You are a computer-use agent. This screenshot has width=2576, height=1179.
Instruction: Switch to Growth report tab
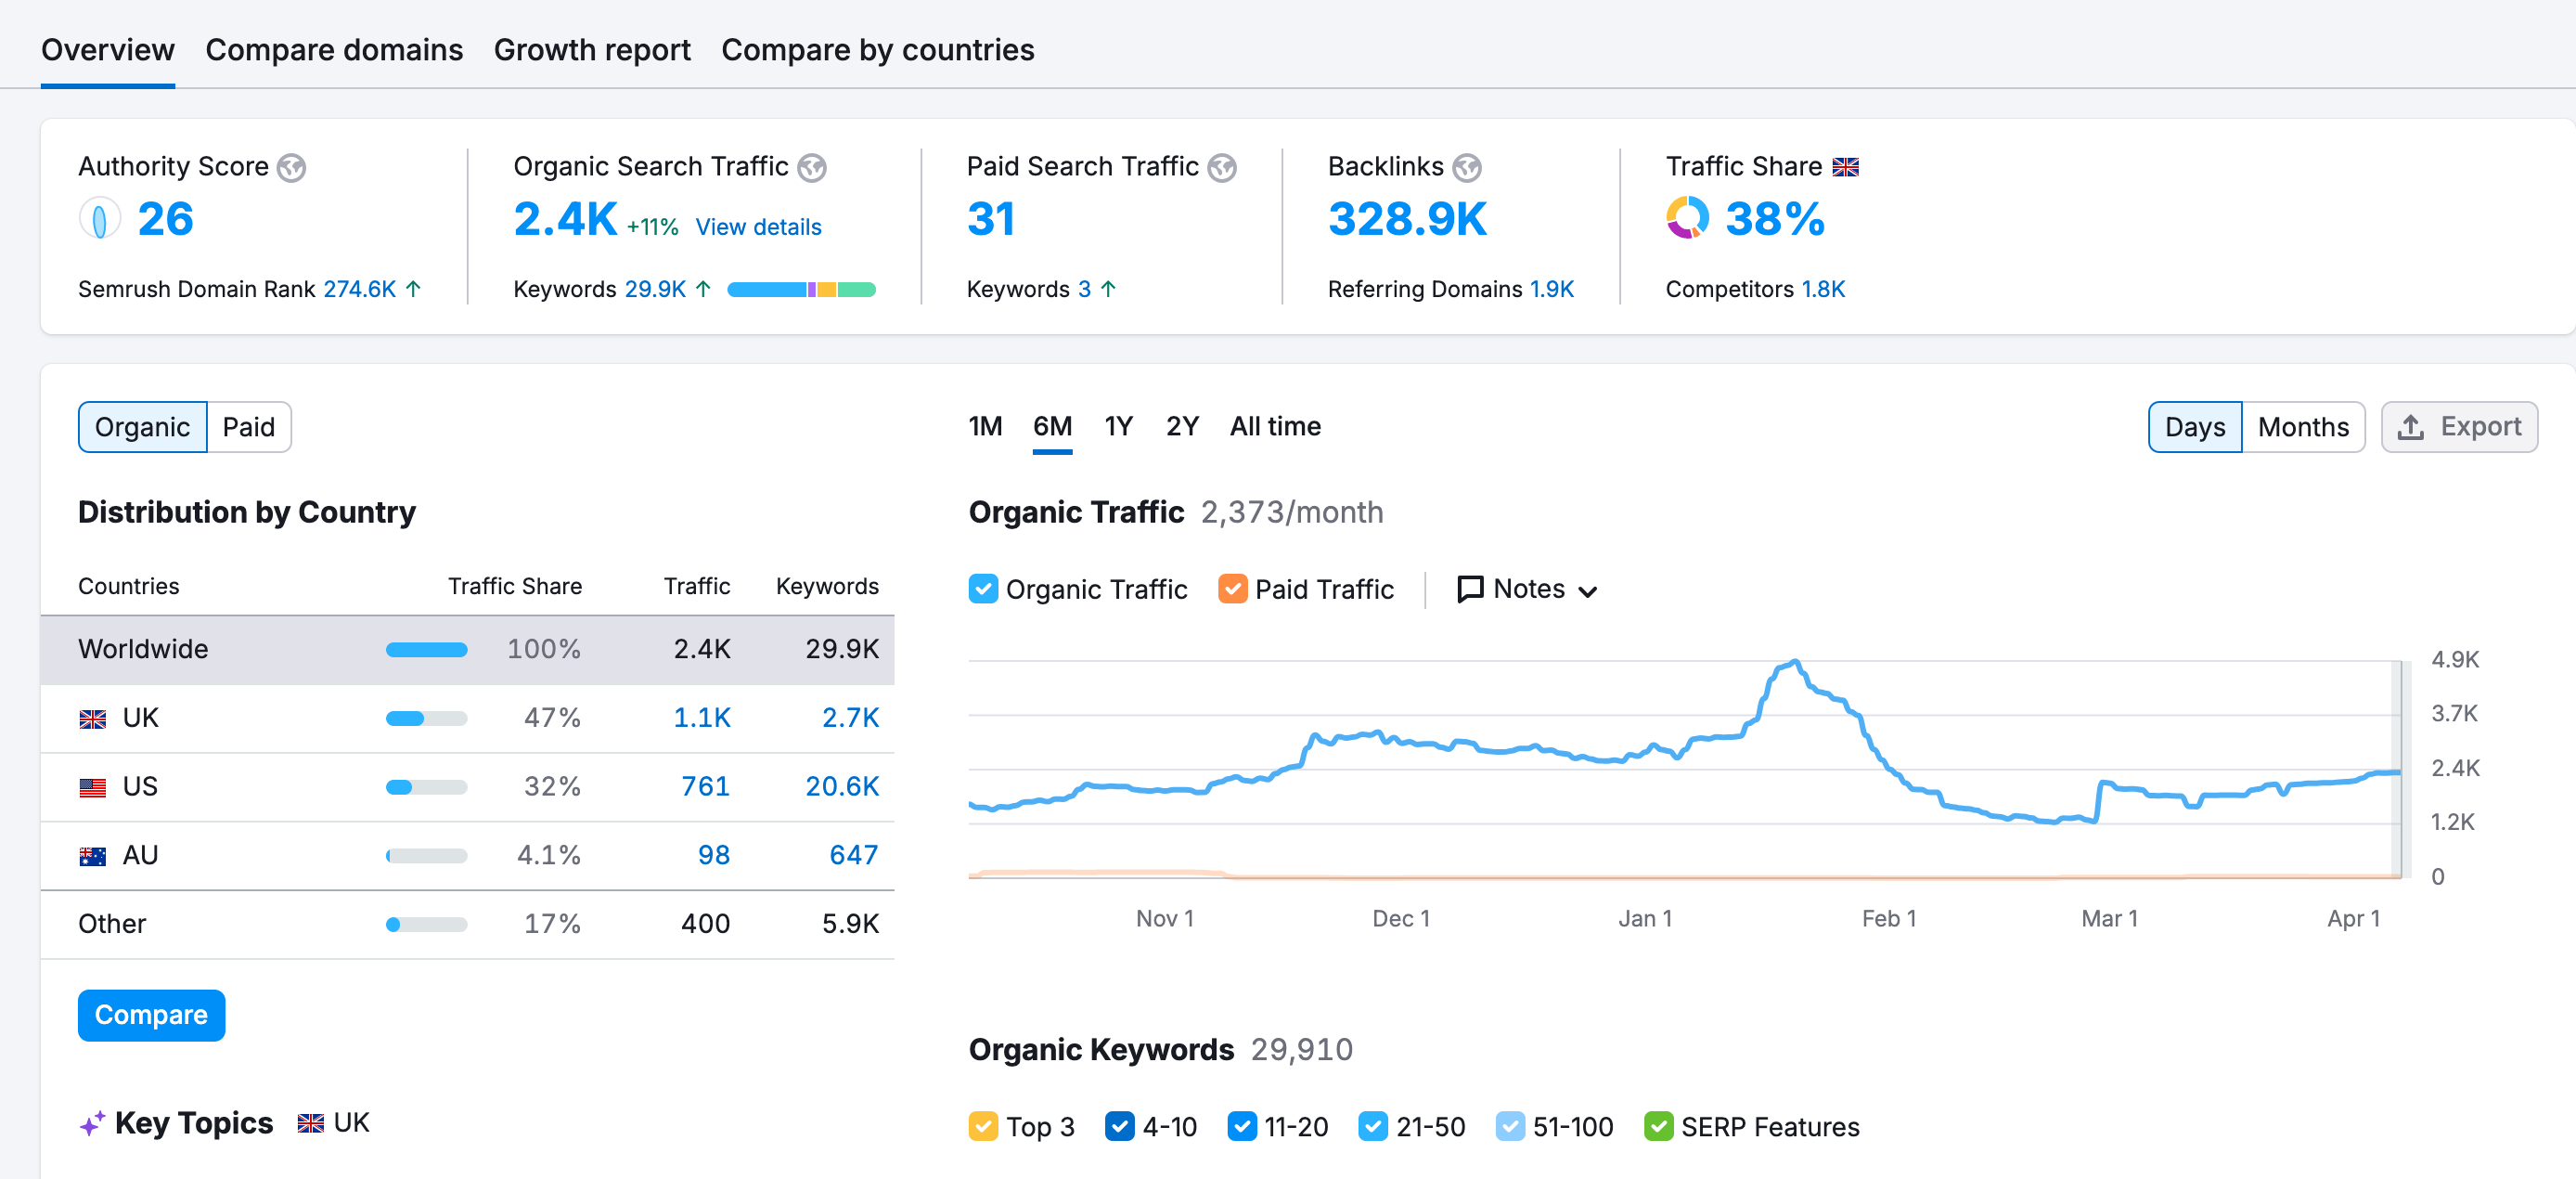click(x=591, y=50)
